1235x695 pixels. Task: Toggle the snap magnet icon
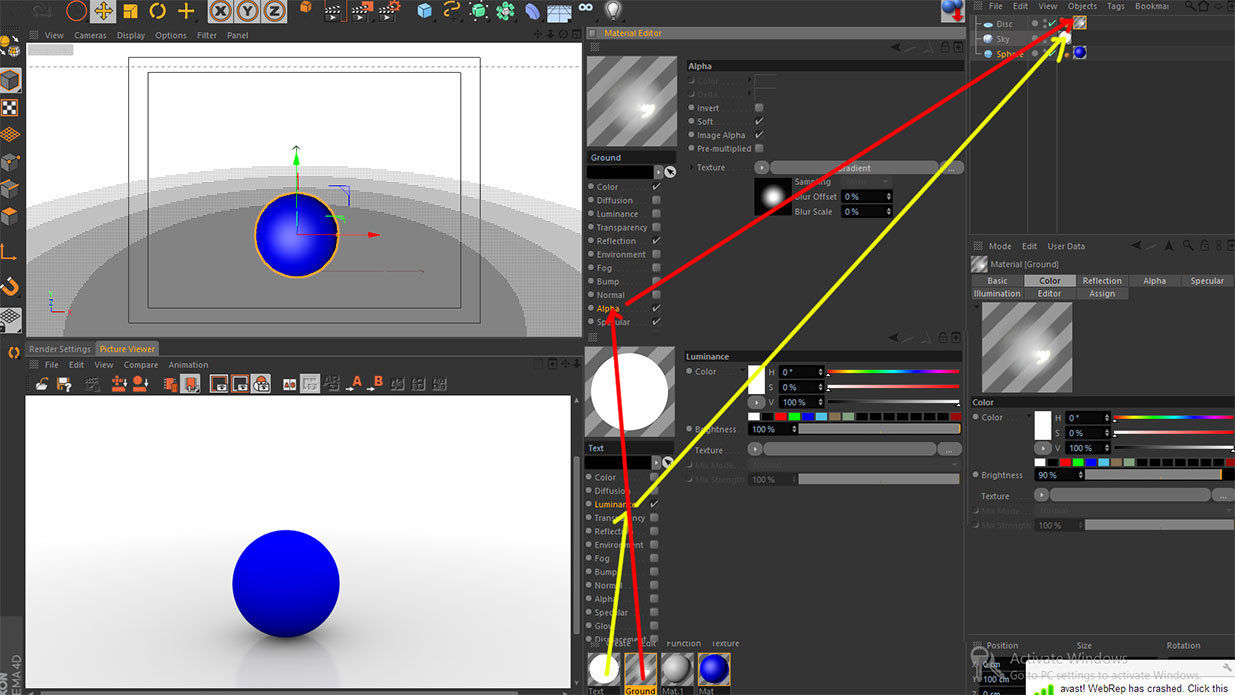click(x=10, y=287)
